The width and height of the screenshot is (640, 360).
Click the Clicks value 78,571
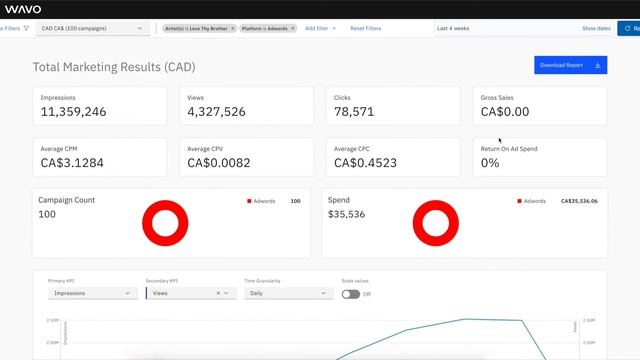pyautogui.click(x=354, y=112)
